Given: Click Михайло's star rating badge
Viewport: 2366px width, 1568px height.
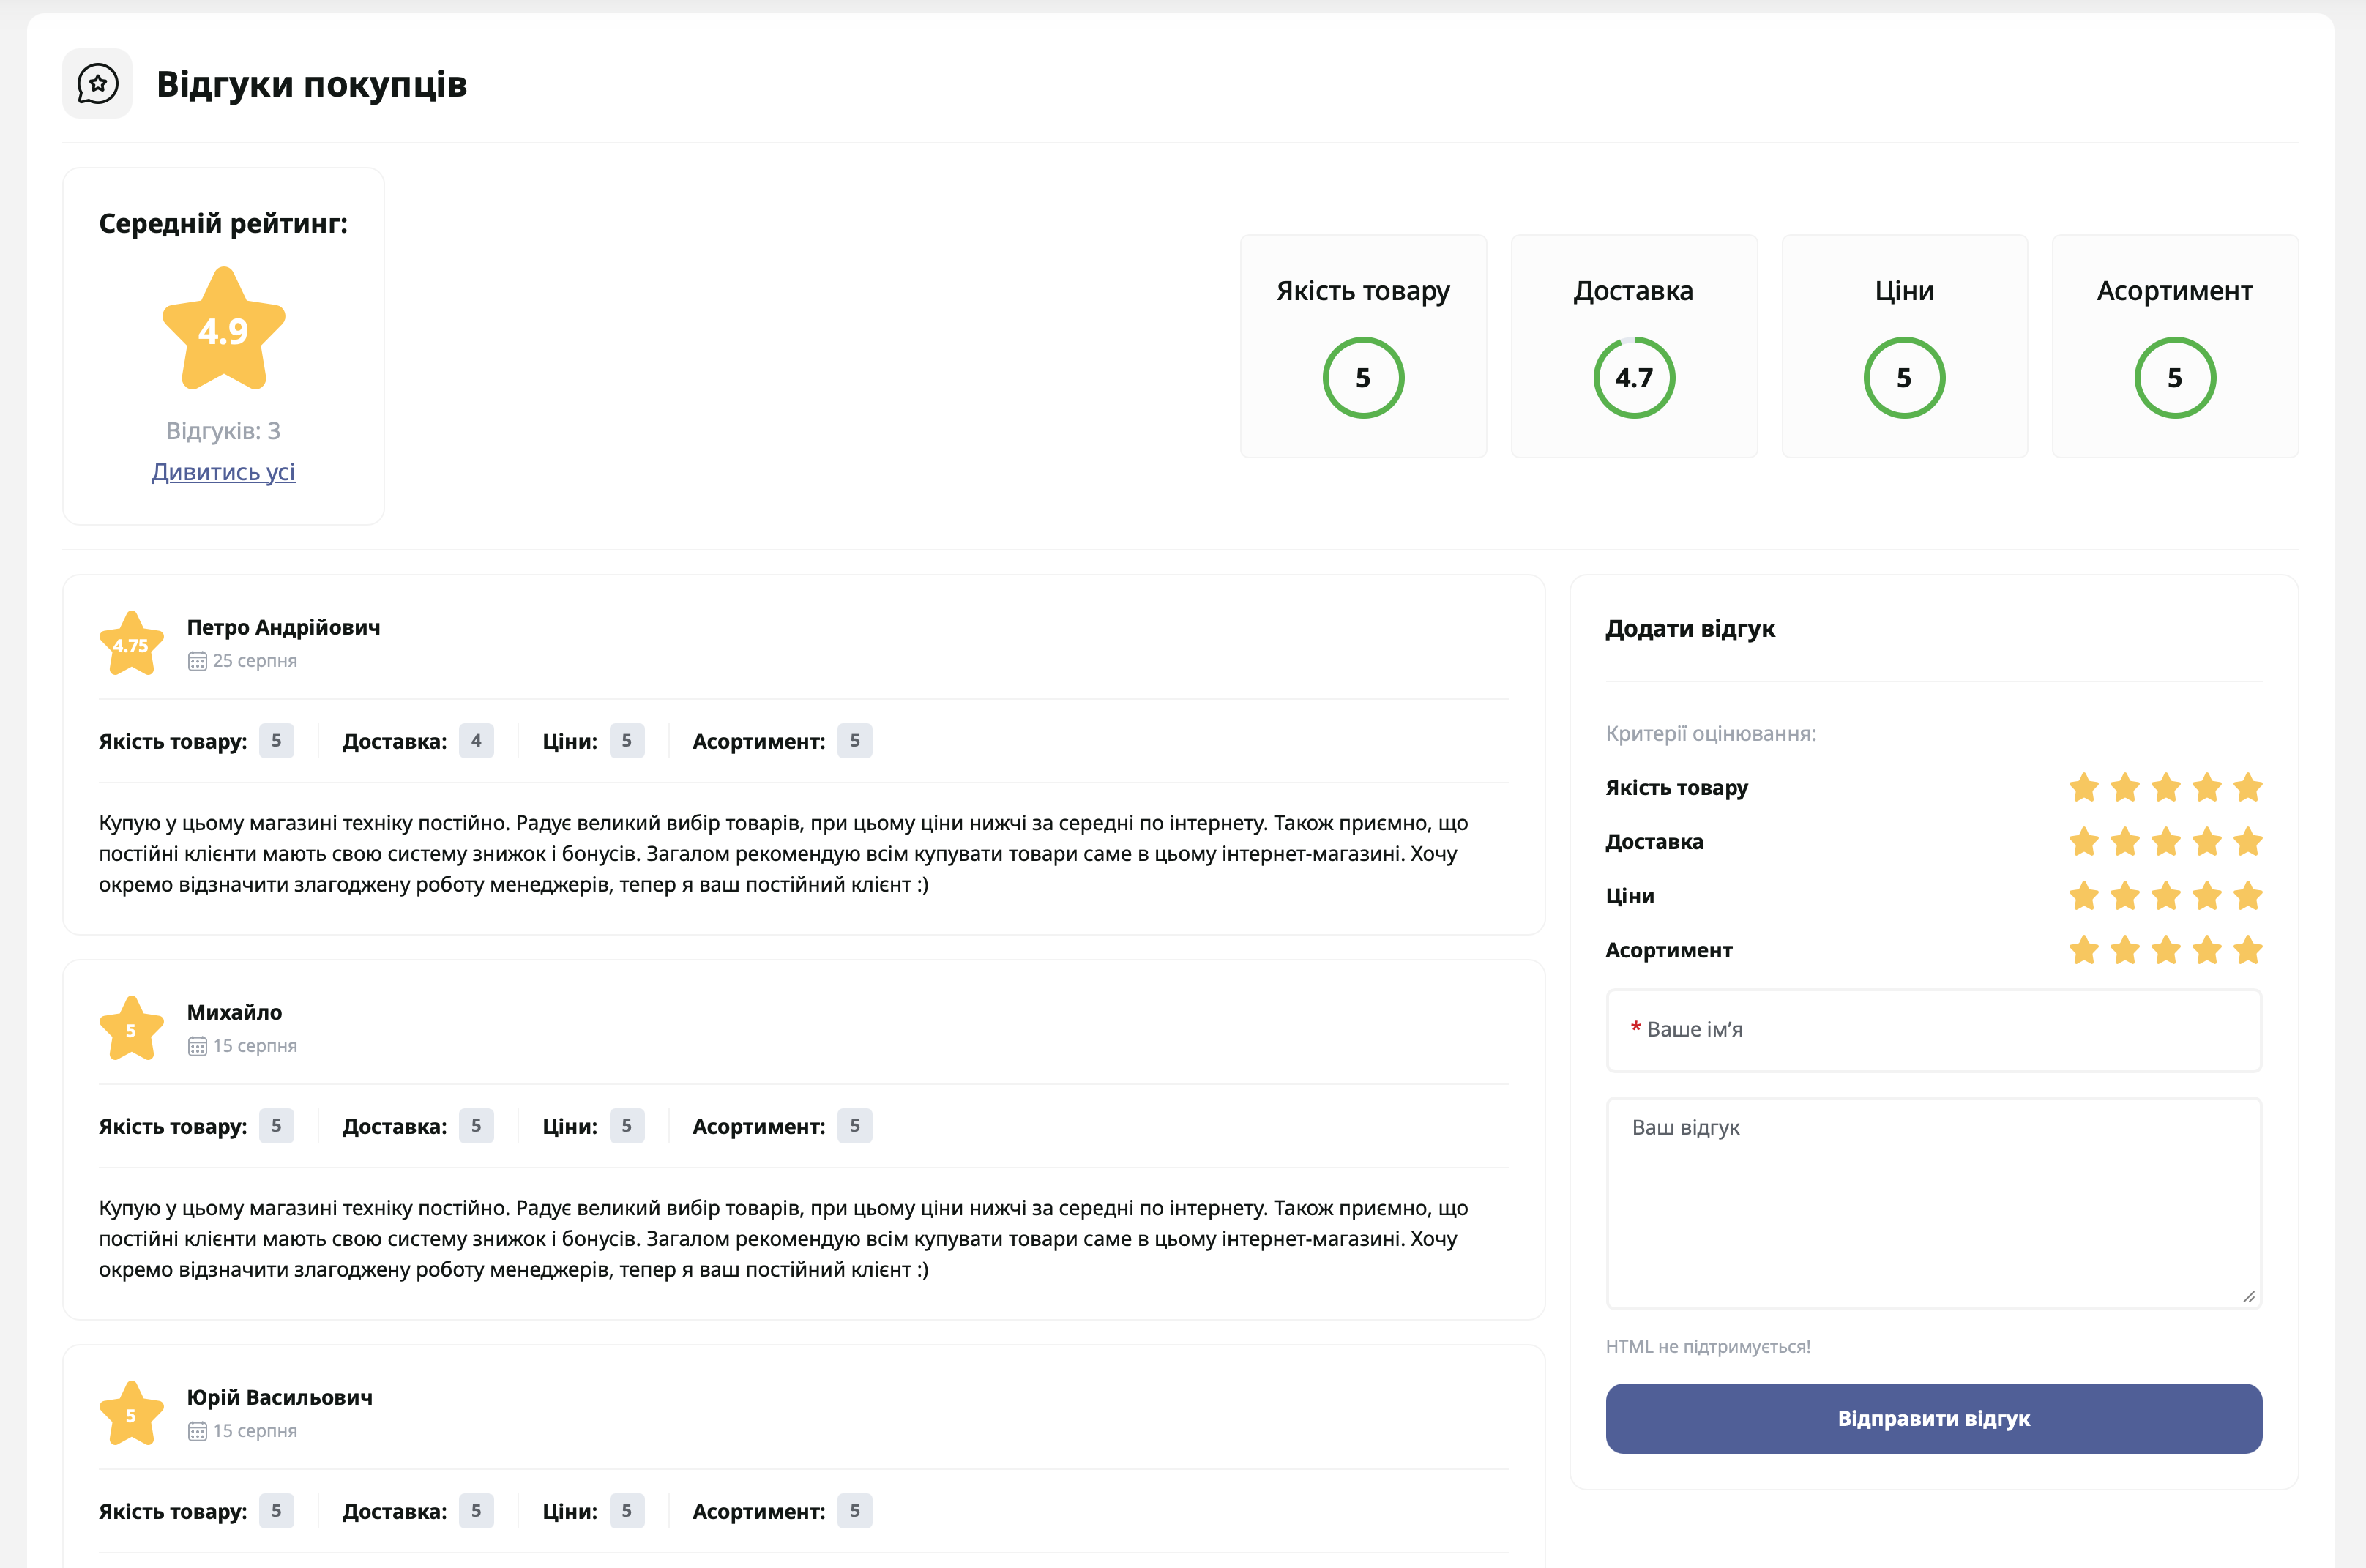Looking at the screenshot, I should [131, 1029].
